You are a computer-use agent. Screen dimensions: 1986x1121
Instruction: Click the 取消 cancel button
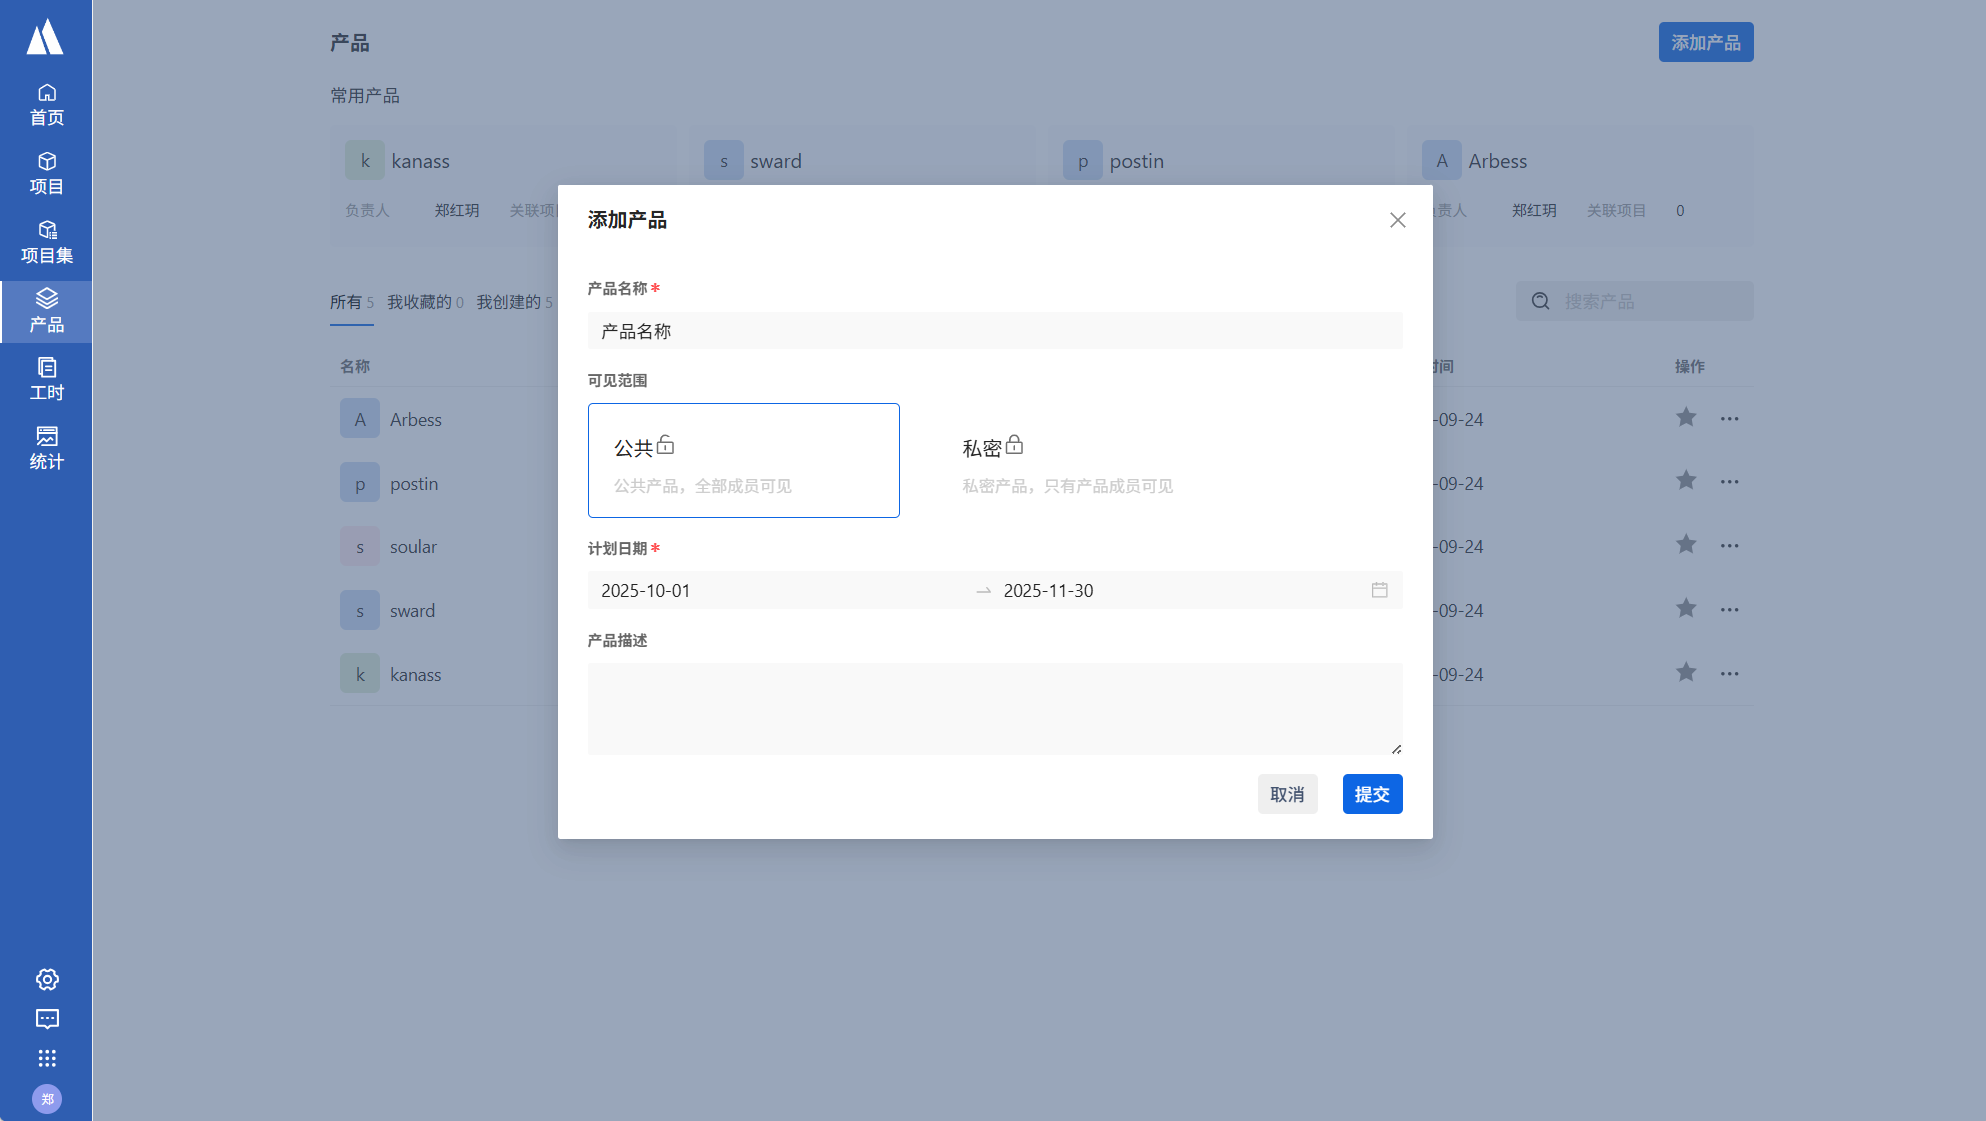pos(1287,795)
